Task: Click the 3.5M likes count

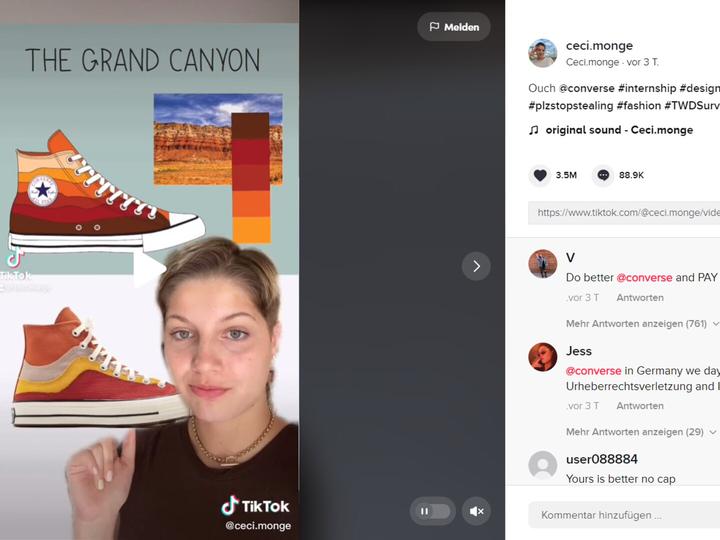Action: coord(566,175)
